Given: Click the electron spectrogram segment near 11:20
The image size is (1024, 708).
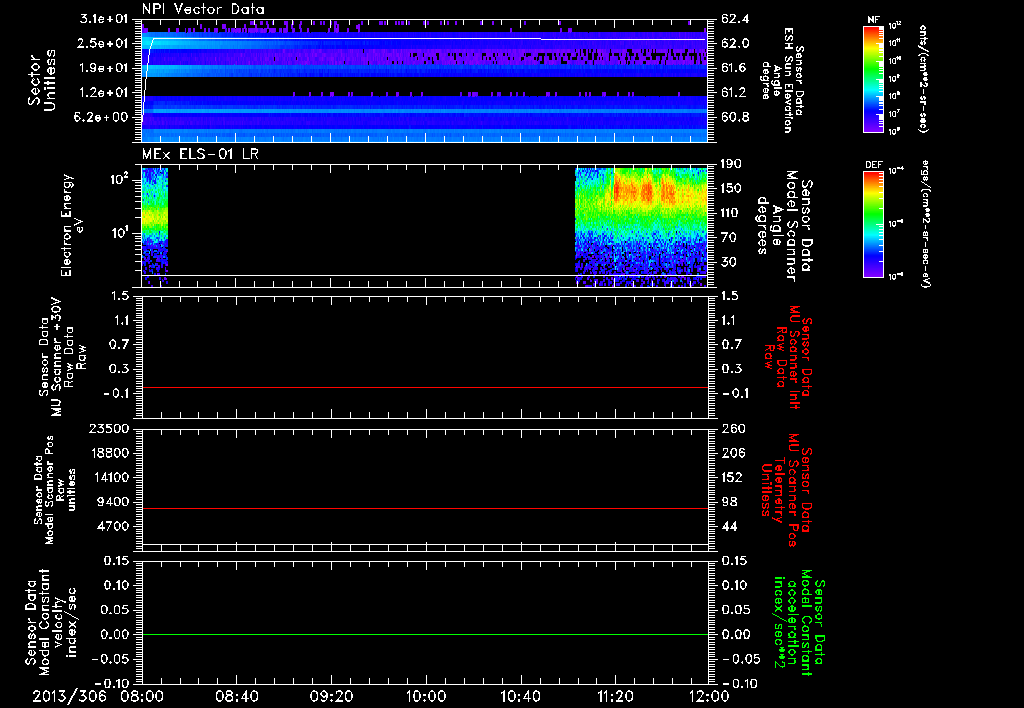Looking at the screenshot, I should pos(641,226).
